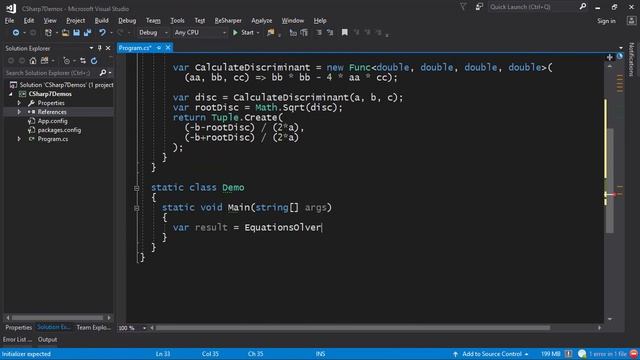The image size is (640, 360).
Task: Click the green Start debugging button
Action: coord(243,33)
